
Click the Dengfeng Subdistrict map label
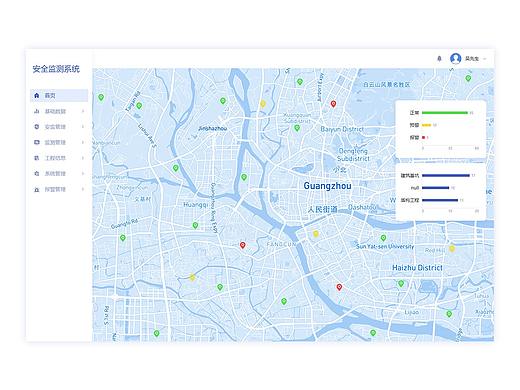(x=353, y=155)
